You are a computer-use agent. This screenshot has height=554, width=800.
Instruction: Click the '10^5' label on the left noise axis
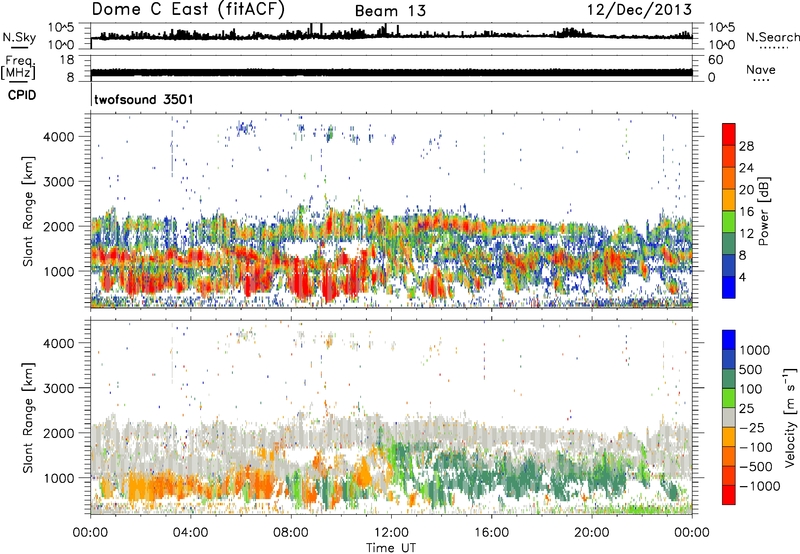[x=61, y=27]
